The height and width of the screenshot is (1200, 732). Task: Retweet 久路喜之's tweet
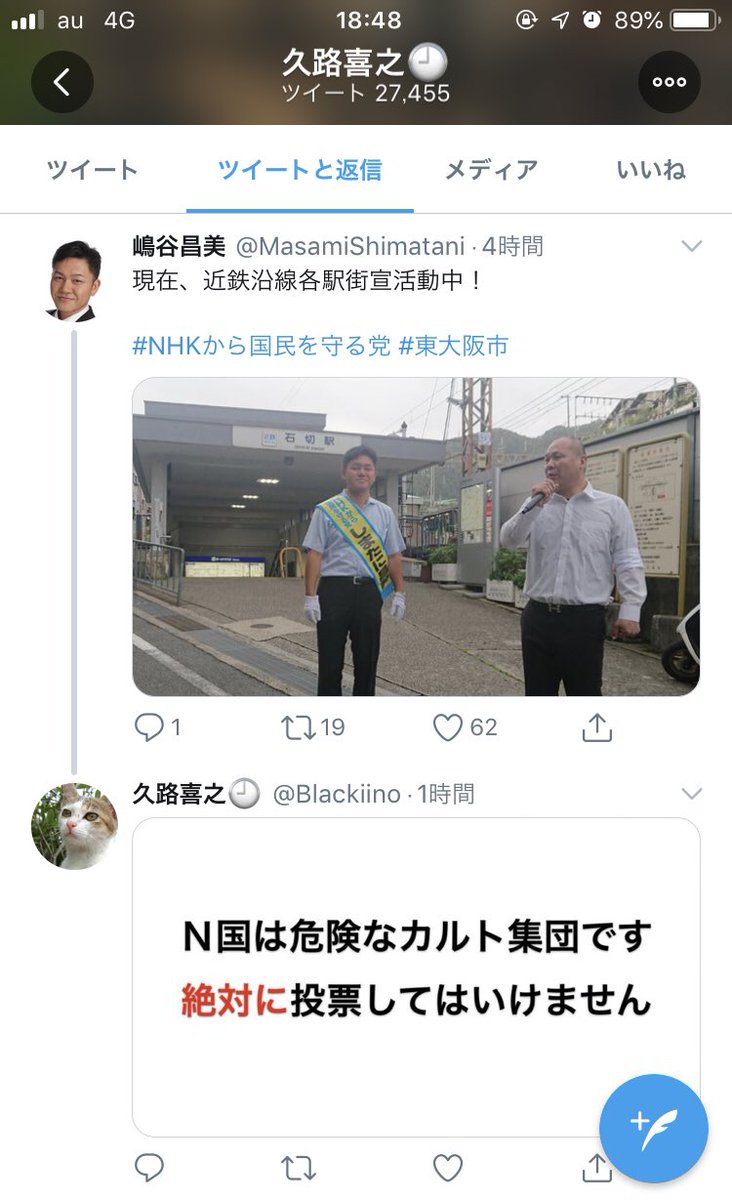point(299,1166)
